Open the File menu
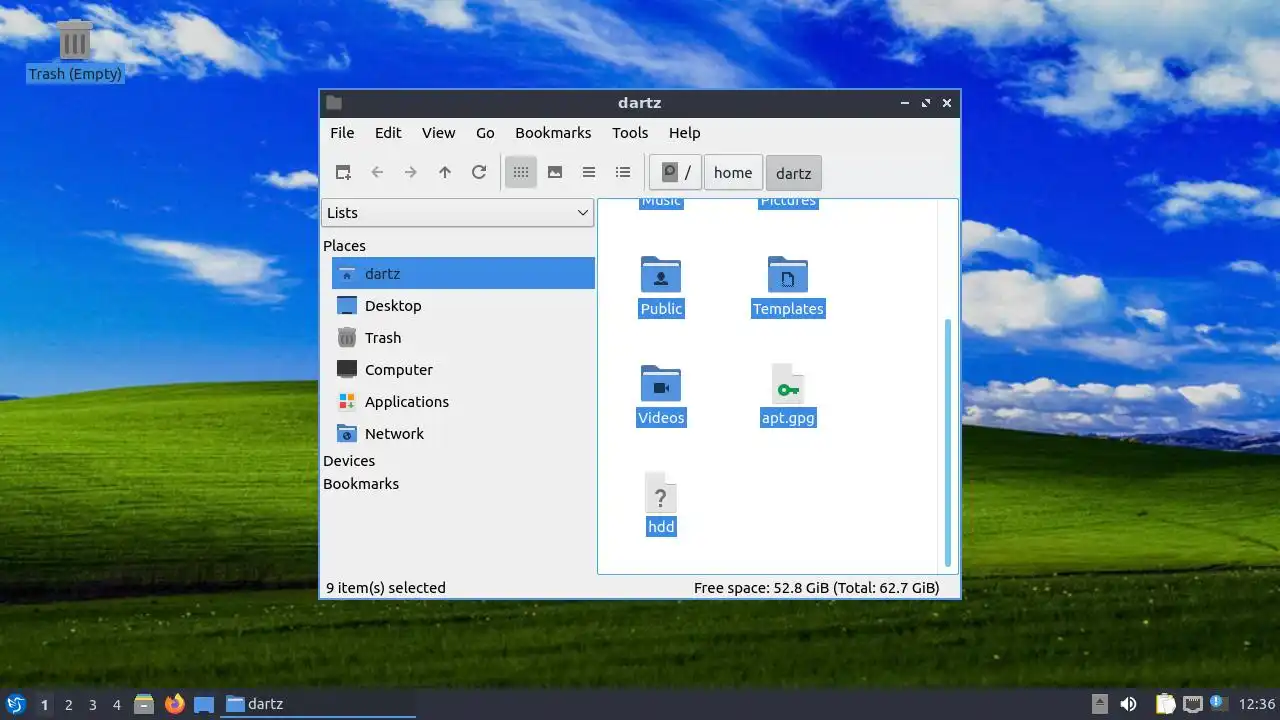The width and height of the screenshot is (1280, 720). (x=342, y=133)
